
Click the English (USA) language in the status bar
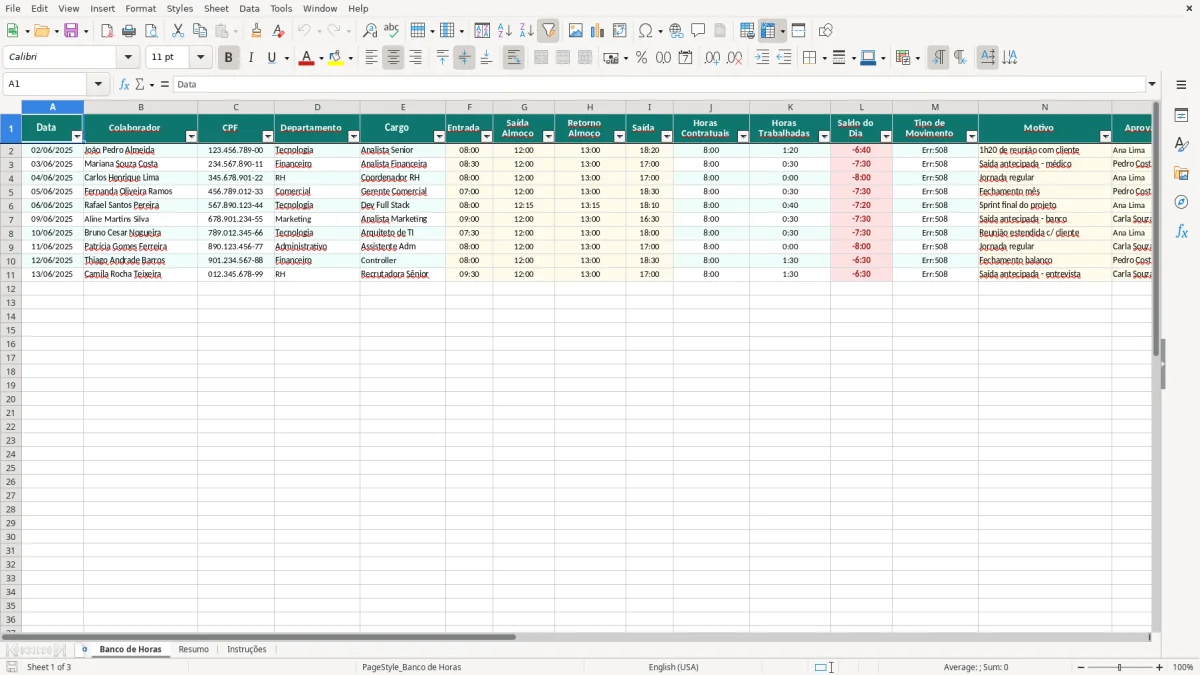click(x=673, y=667)
